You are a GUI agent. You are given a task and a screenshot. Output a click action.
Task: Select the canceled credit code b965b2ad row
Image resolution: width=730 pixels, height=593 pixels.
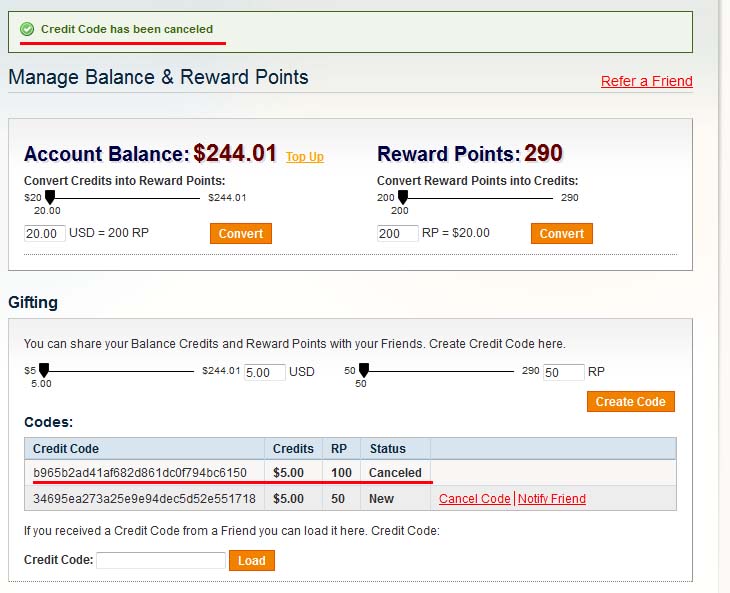point(139,473)
